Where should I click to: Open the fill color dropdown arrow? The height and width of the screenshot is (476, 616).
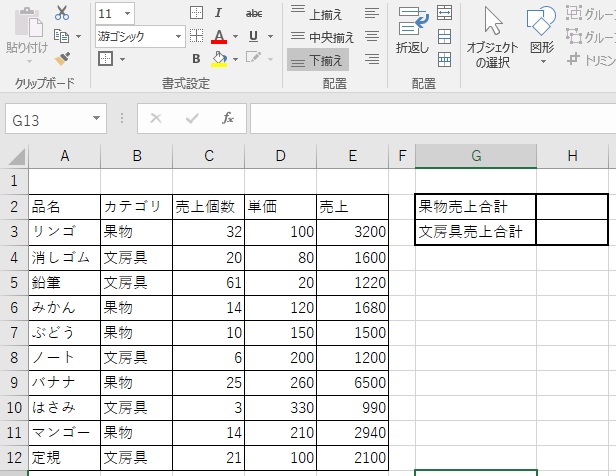click(235, 59)
